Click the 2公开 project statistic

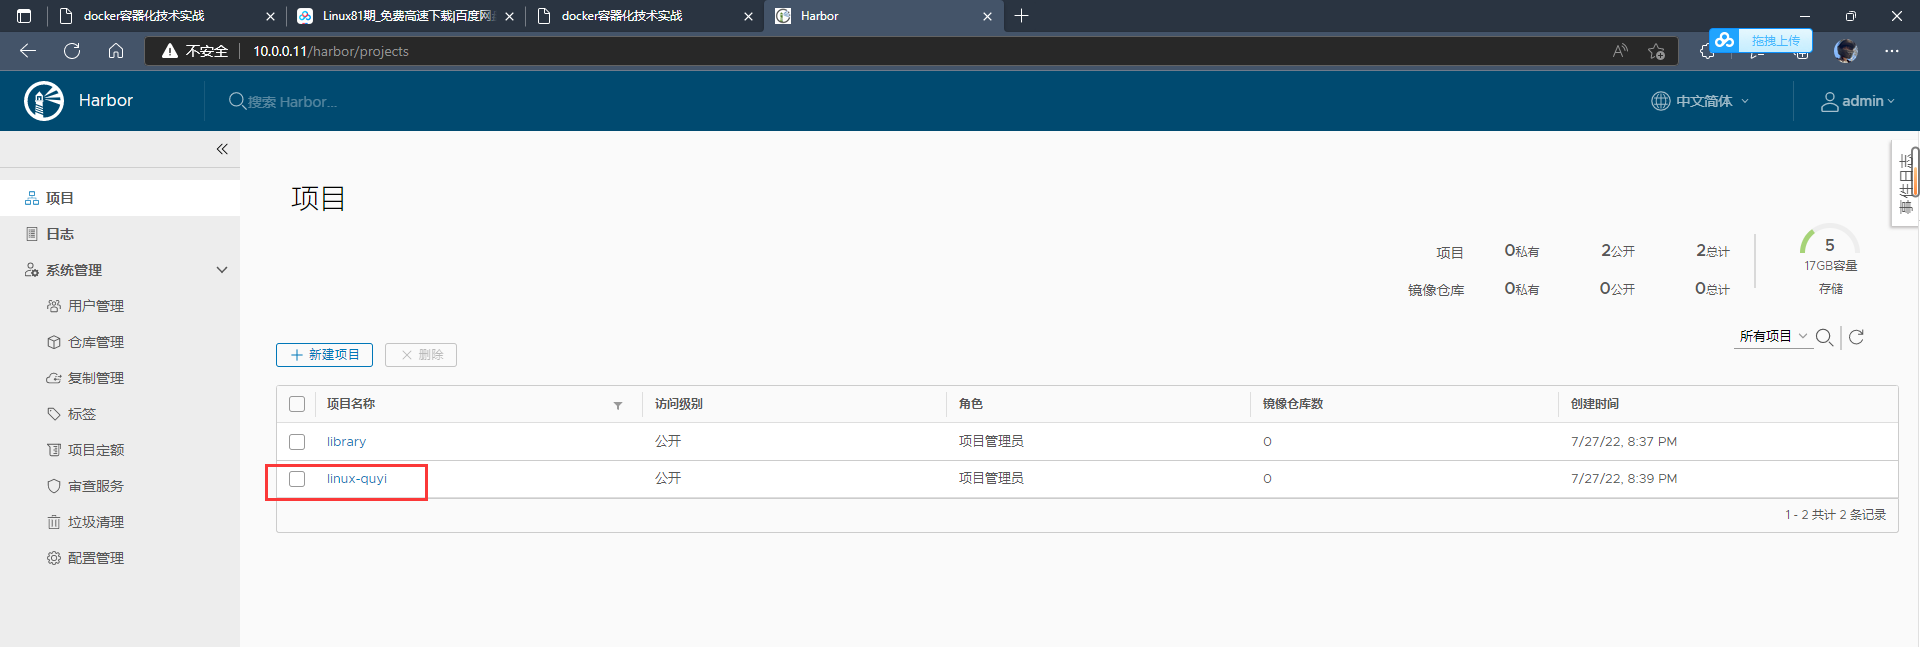[x=1618, y=251]
